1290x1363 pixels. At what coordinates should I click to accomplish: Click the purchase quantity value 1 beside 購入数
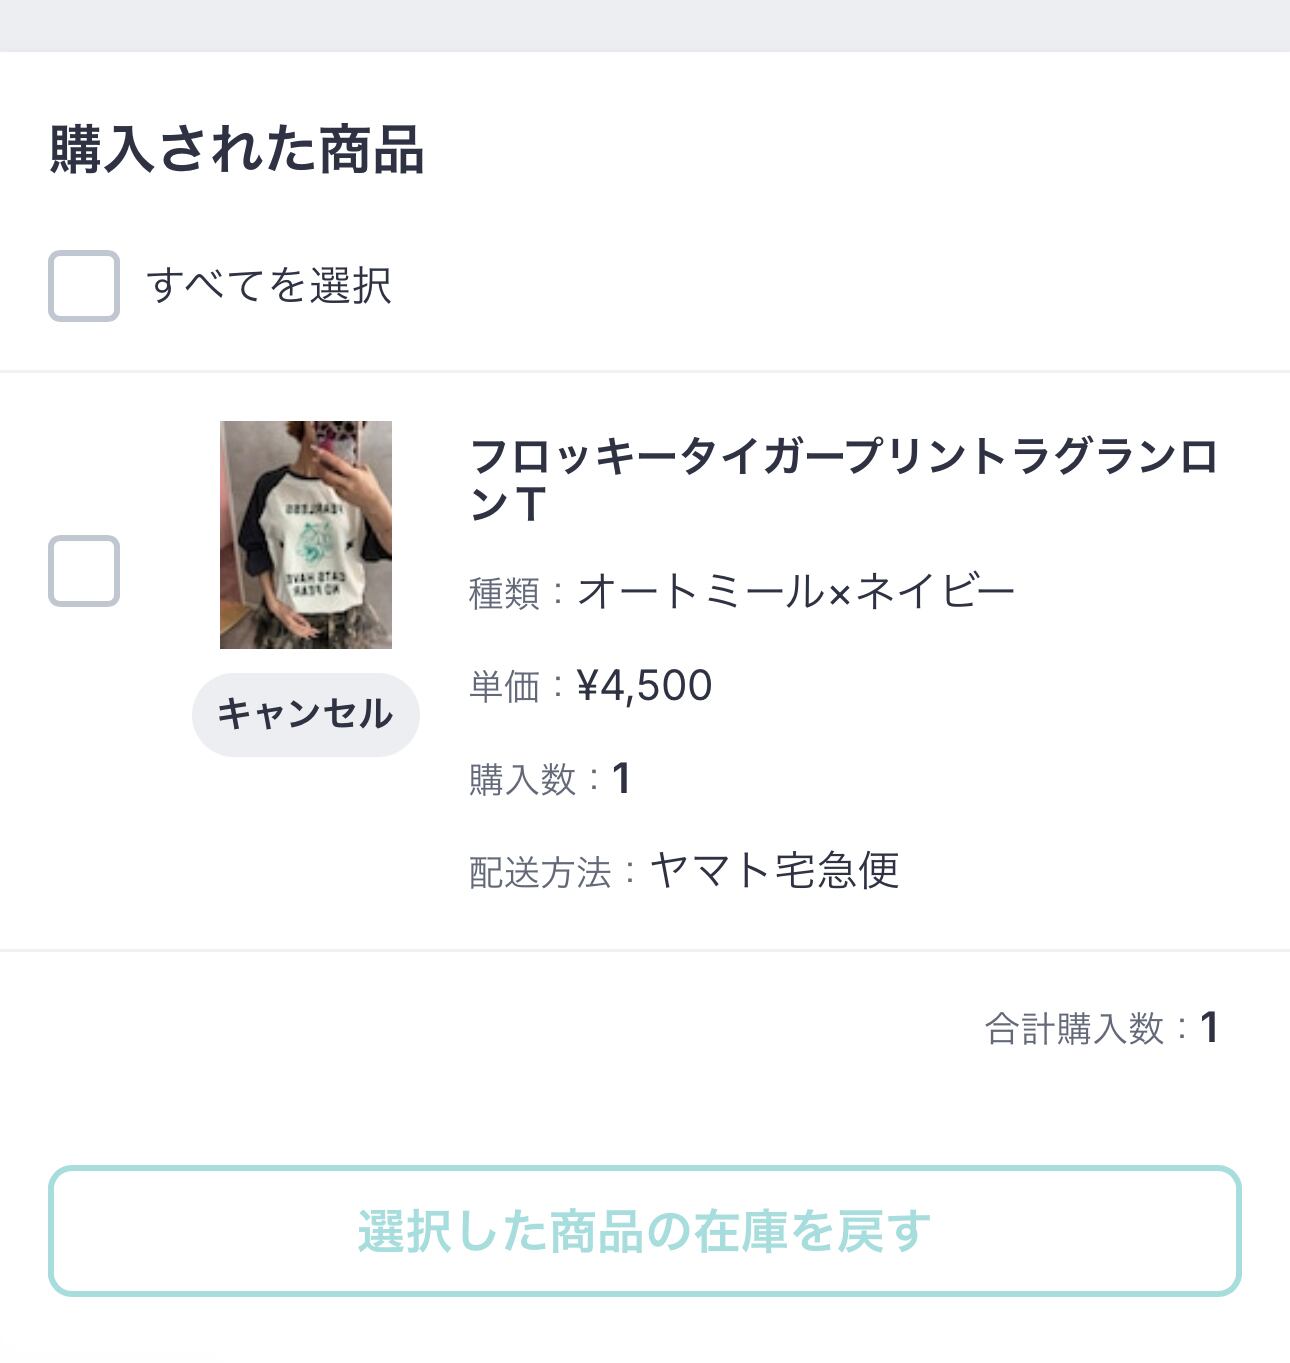pyautogui.click(x=621, y=779)
